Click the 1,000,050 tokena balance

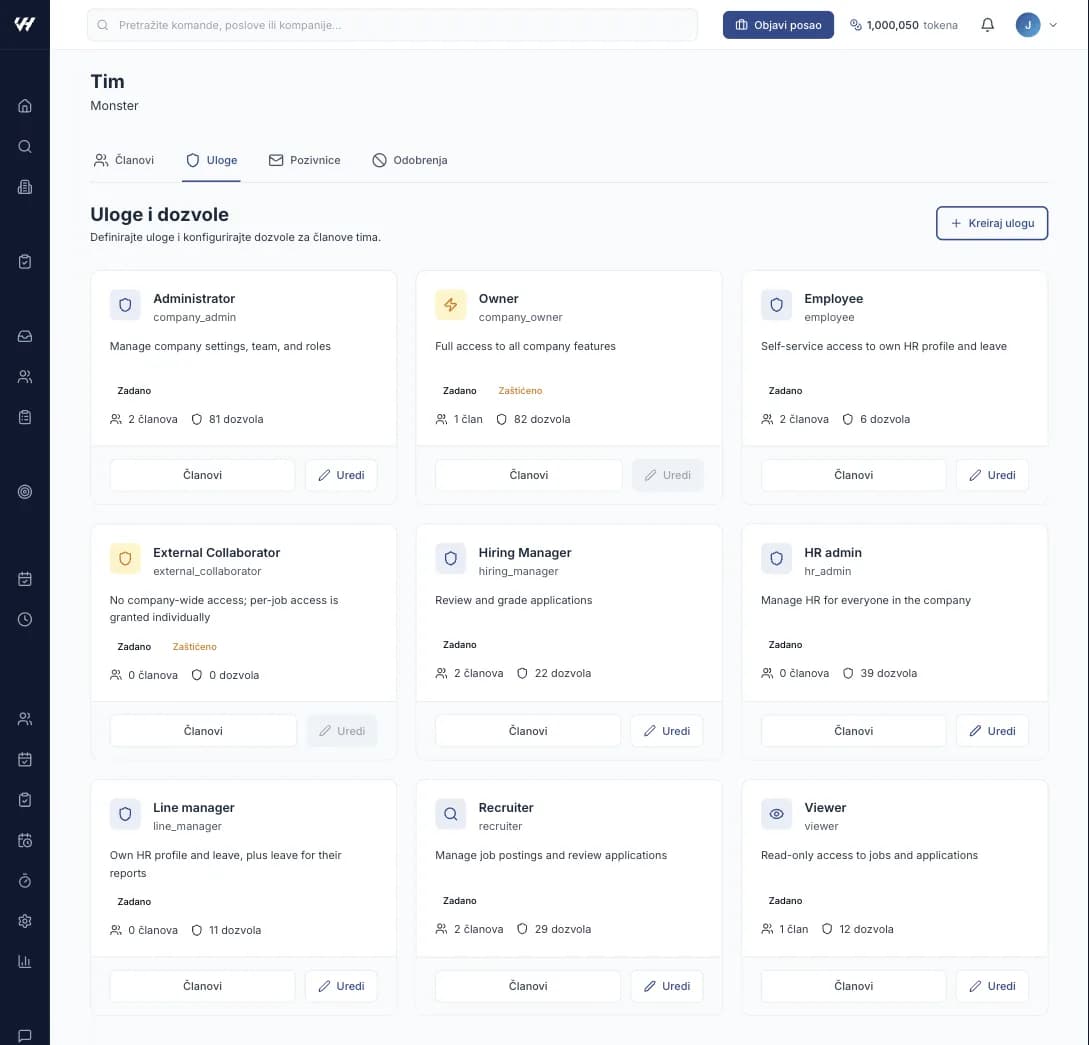coord(912,25)
